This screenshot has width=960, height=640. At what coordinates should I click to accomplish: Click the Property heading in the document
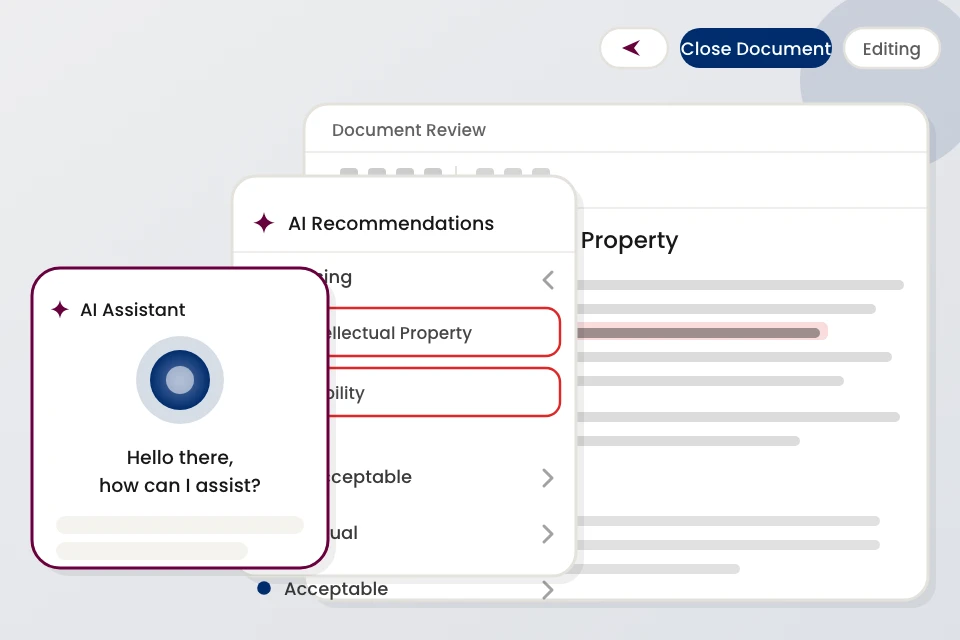point(629,241)
